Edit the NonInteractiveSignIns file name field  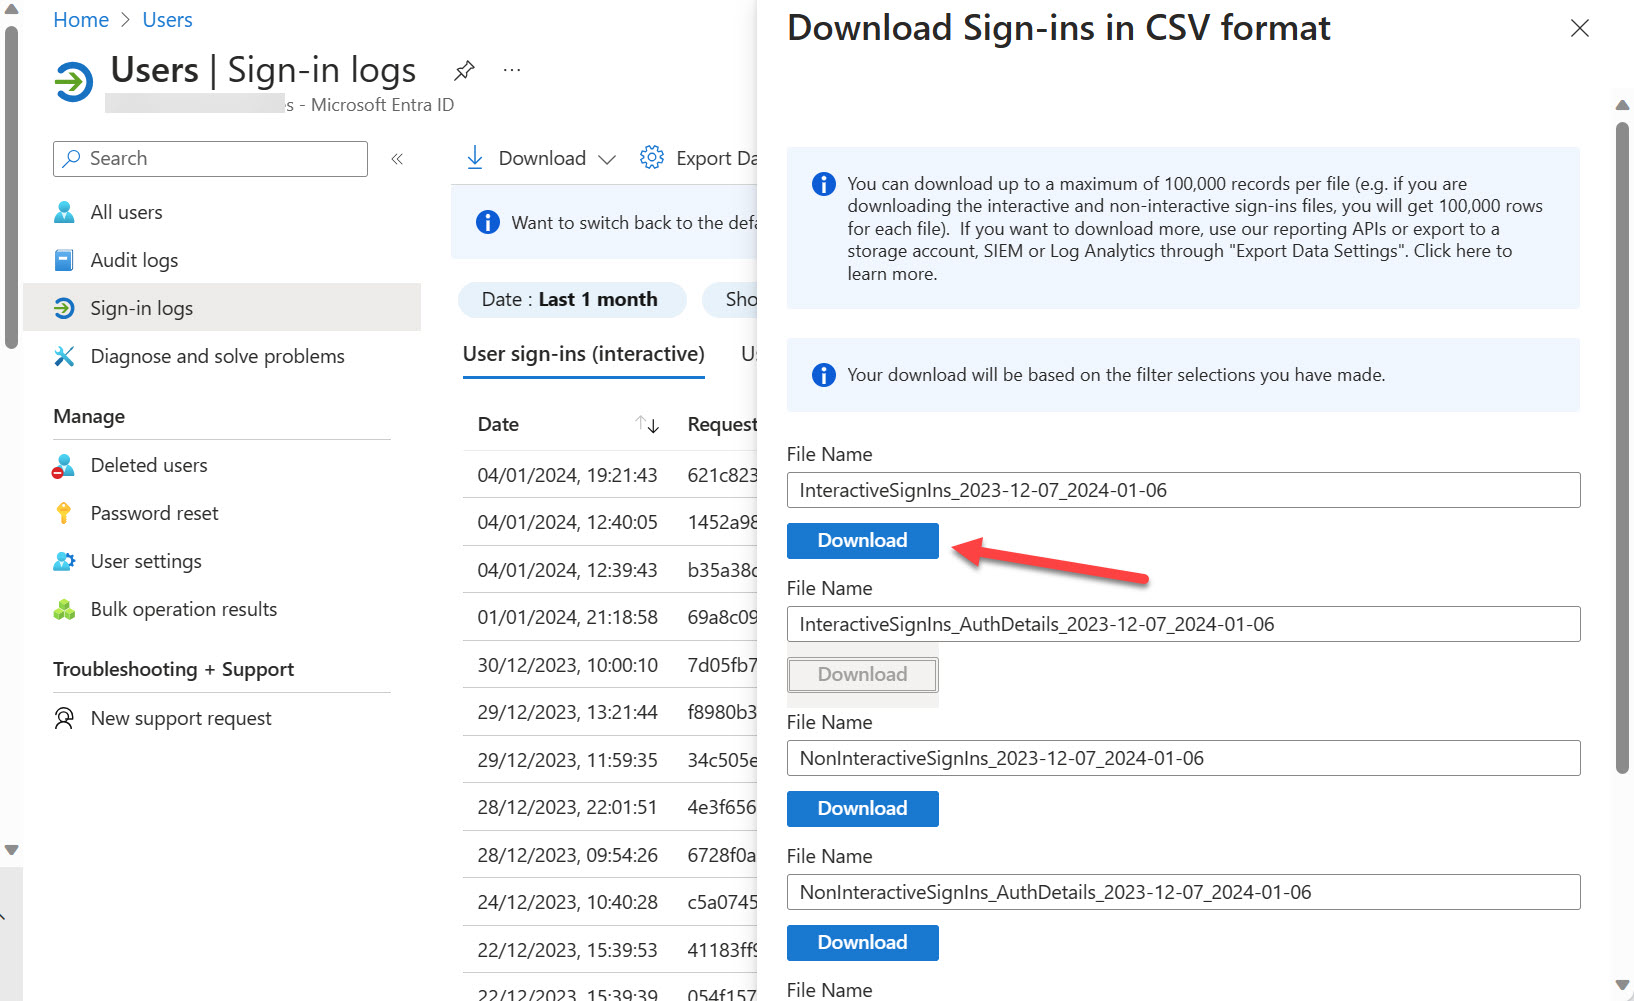(1183, 758)
